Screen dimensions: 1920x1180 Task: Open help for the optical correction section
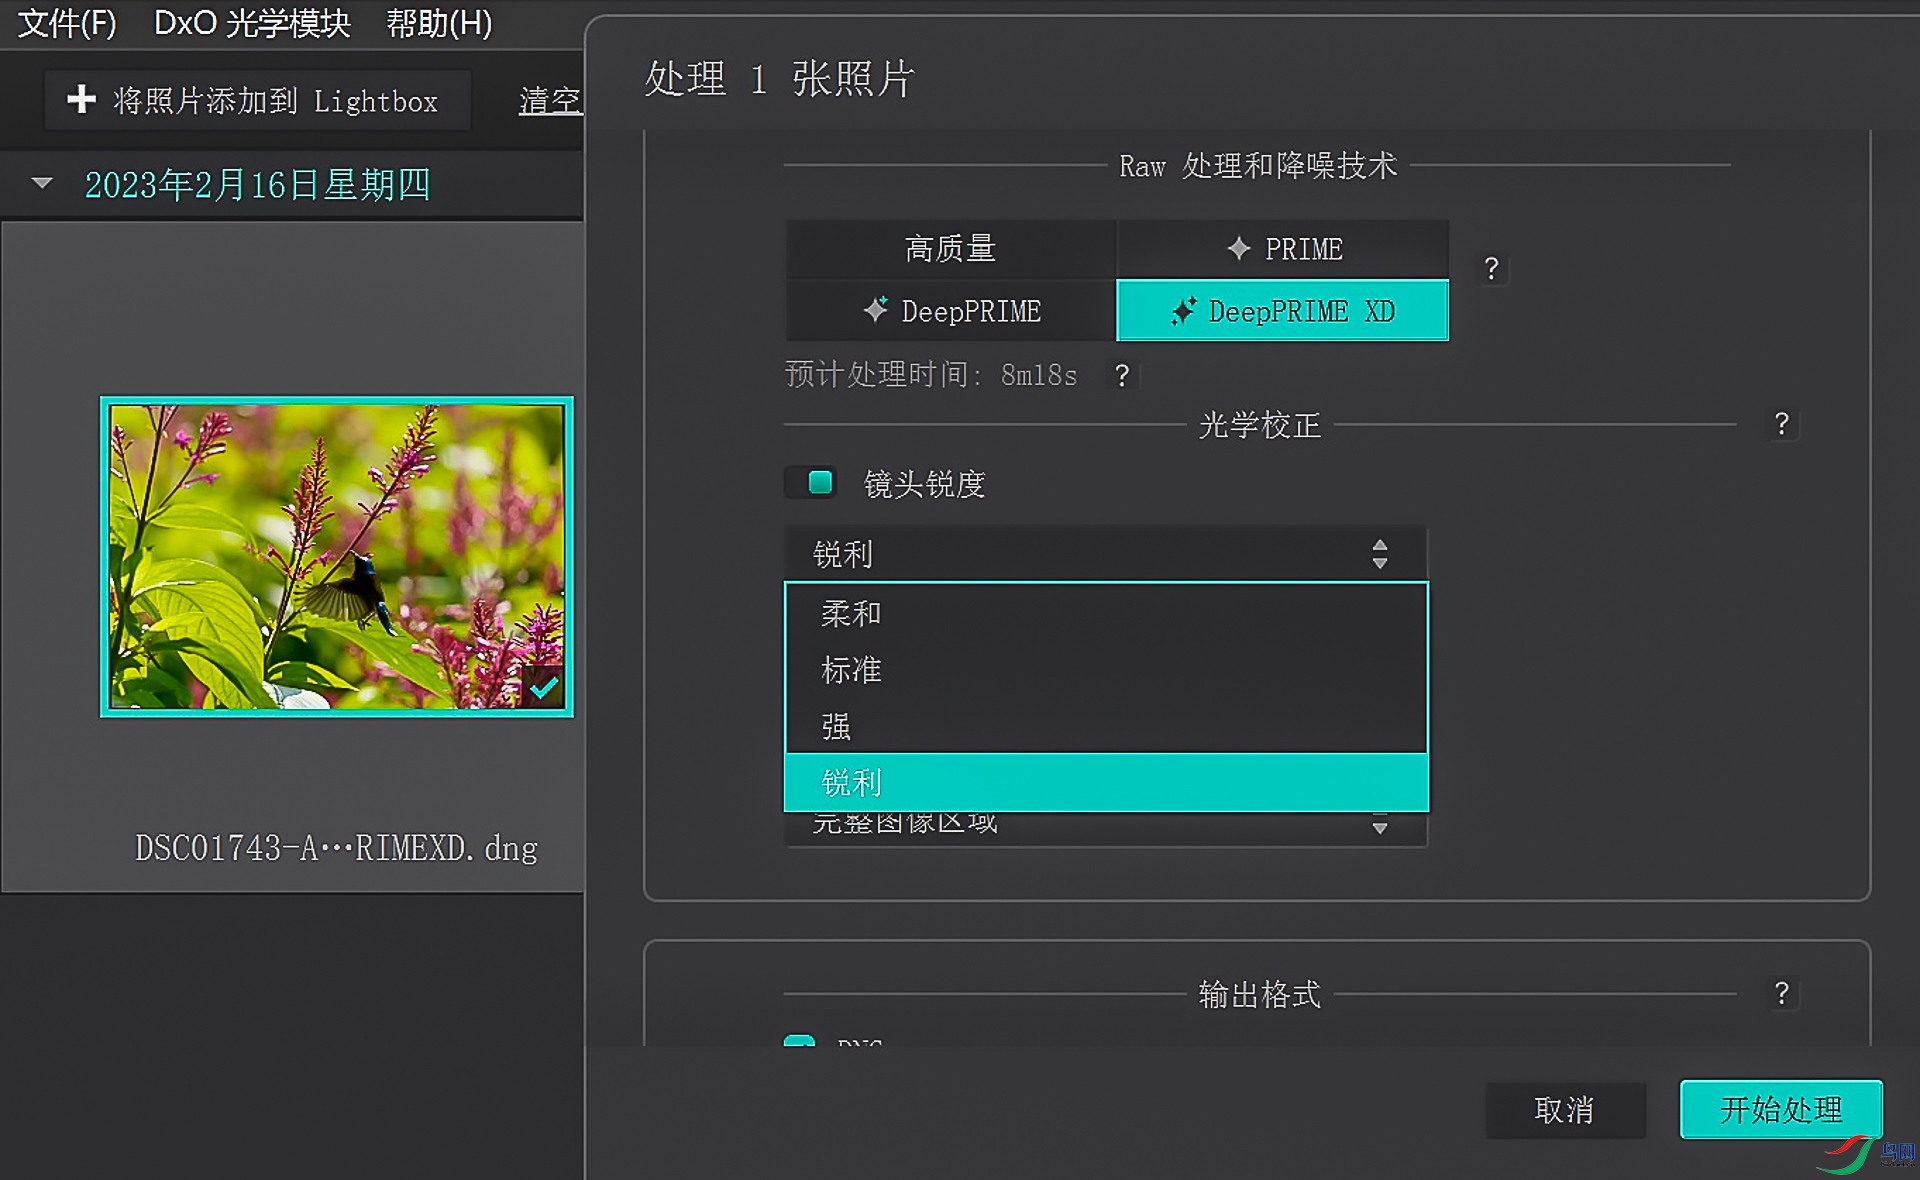[1781, 424]
